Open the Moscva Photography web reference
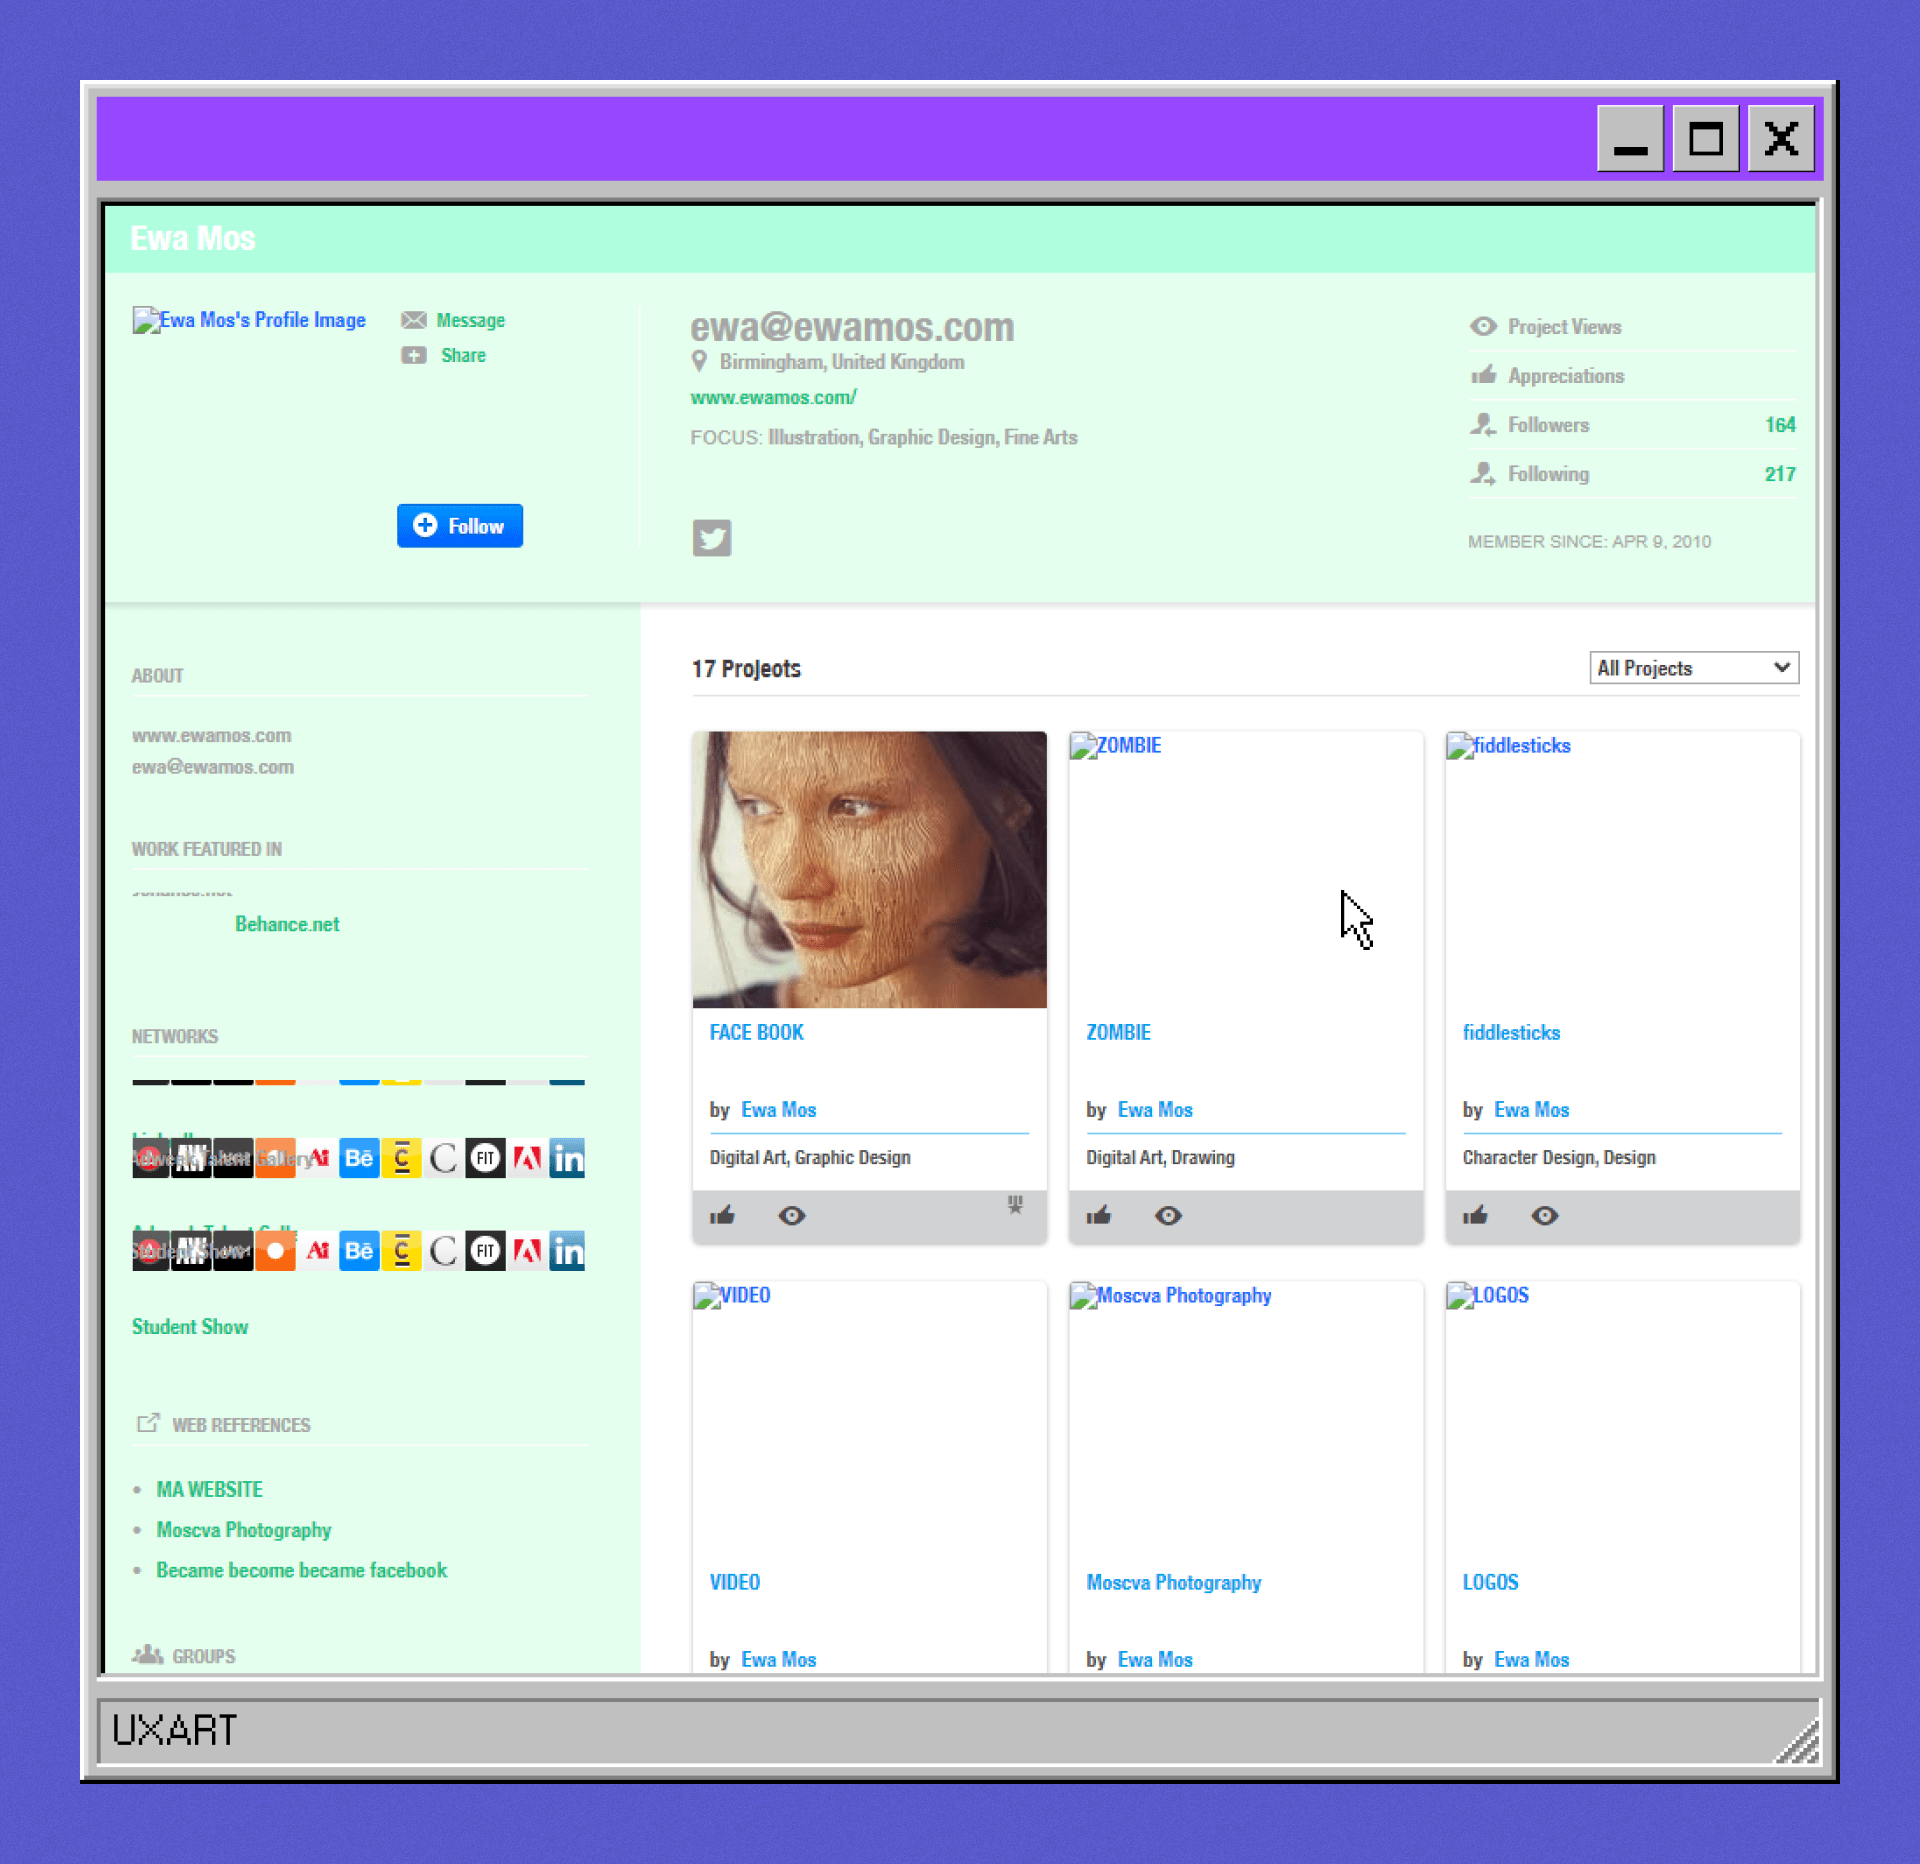The width and height of the screenshot is (1920, 1864). coord(244,1530)
